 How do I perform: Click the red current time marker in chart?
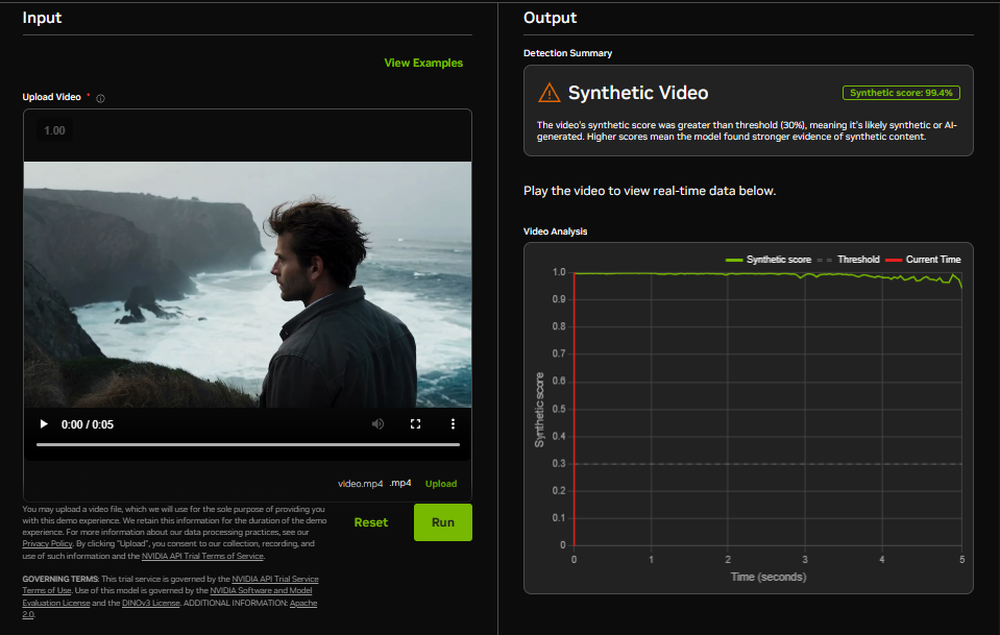(x=574, y=408)
